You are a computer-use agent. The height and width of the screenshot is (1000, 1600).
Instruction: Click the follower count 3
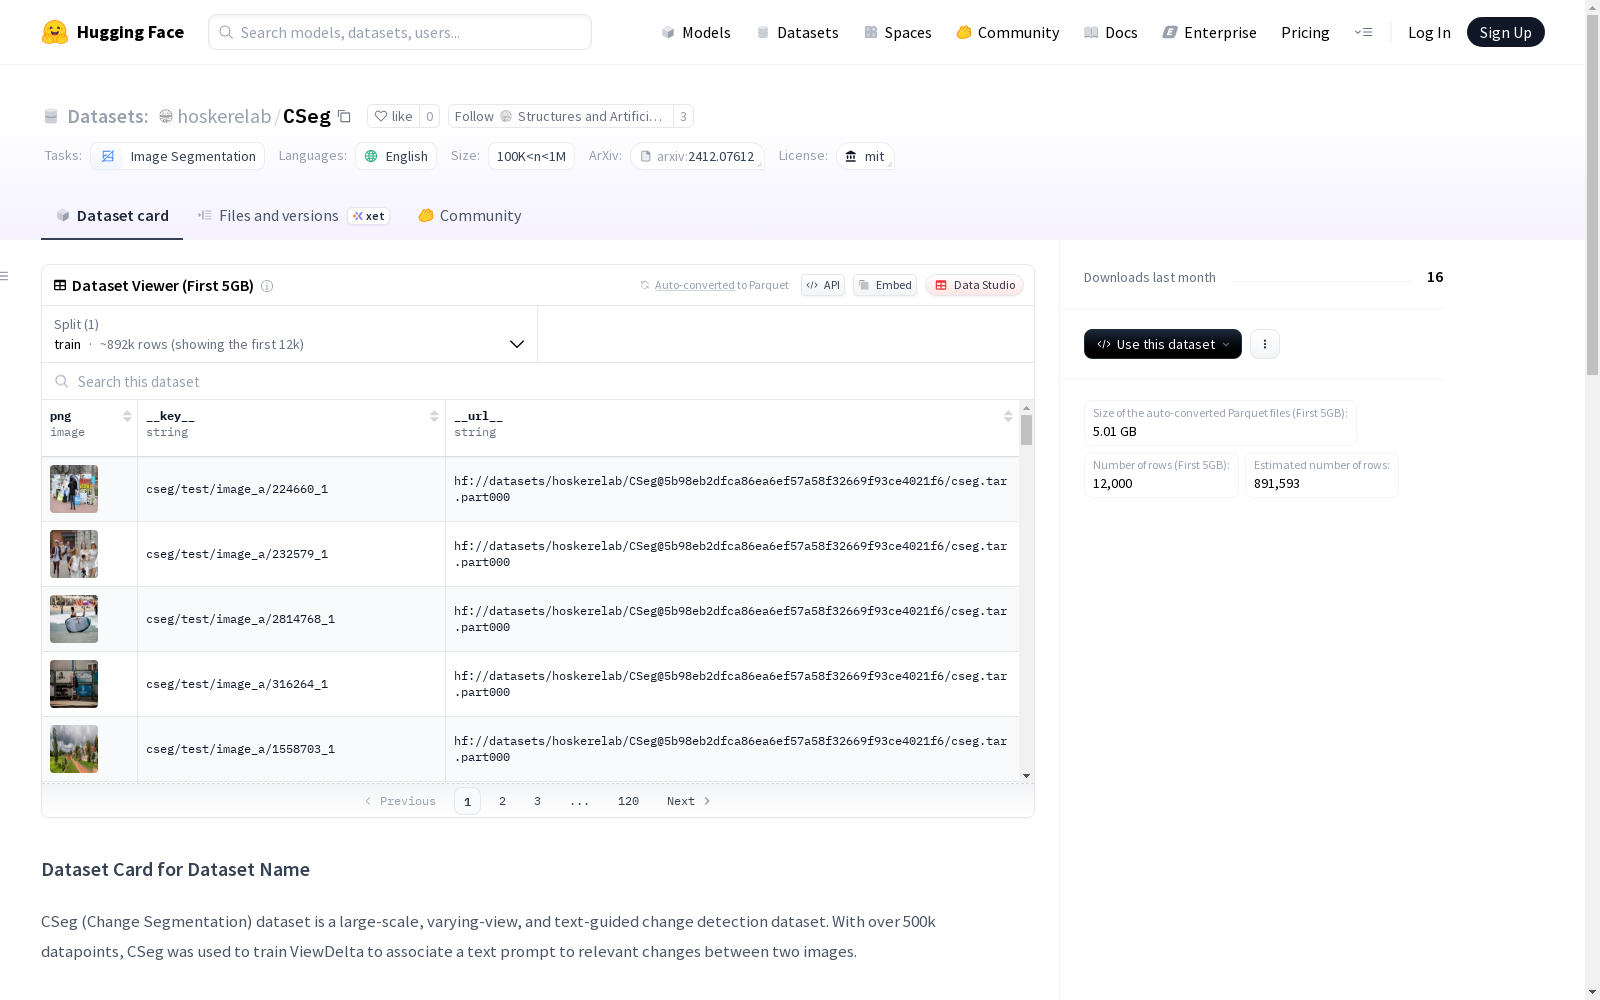683,116
